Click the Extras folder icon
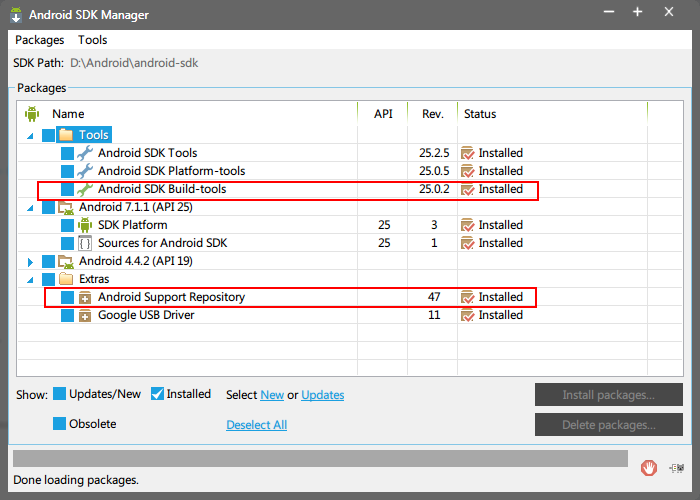Viewport: 700px width, 500px height. [x=66, y=279]
